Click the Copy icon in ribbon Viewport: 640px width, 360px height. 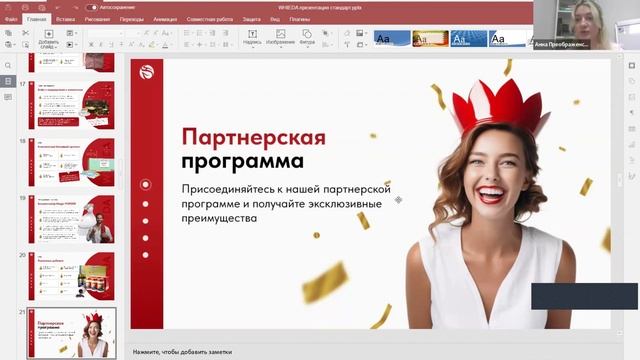click(9, 33)
